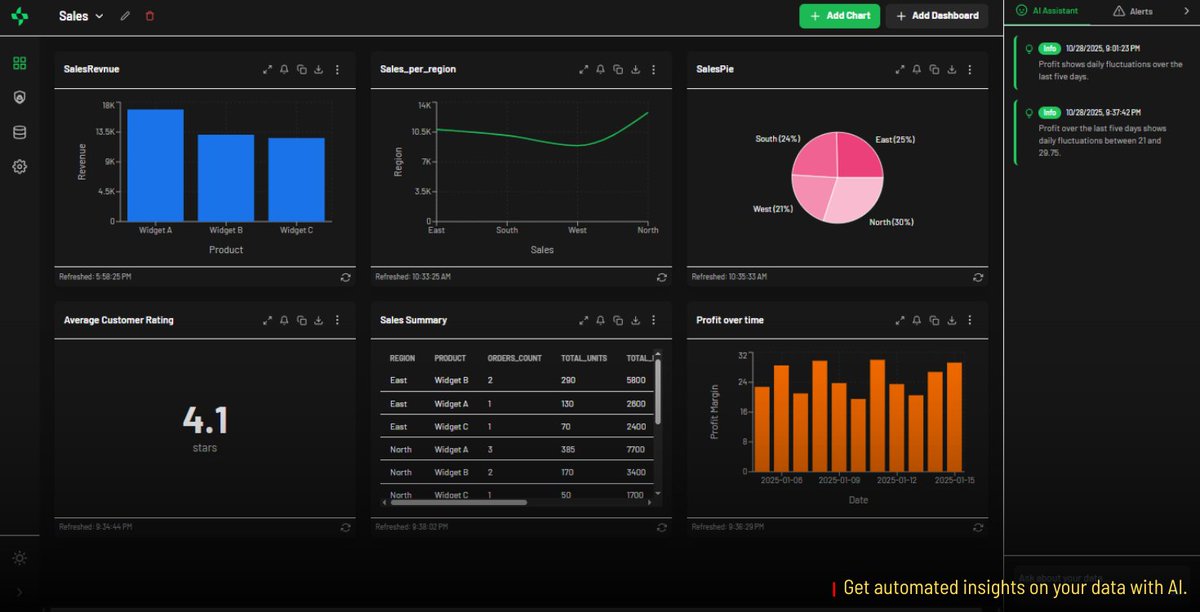Expand the right panel chevron next to Alerts

point(1188,11)
